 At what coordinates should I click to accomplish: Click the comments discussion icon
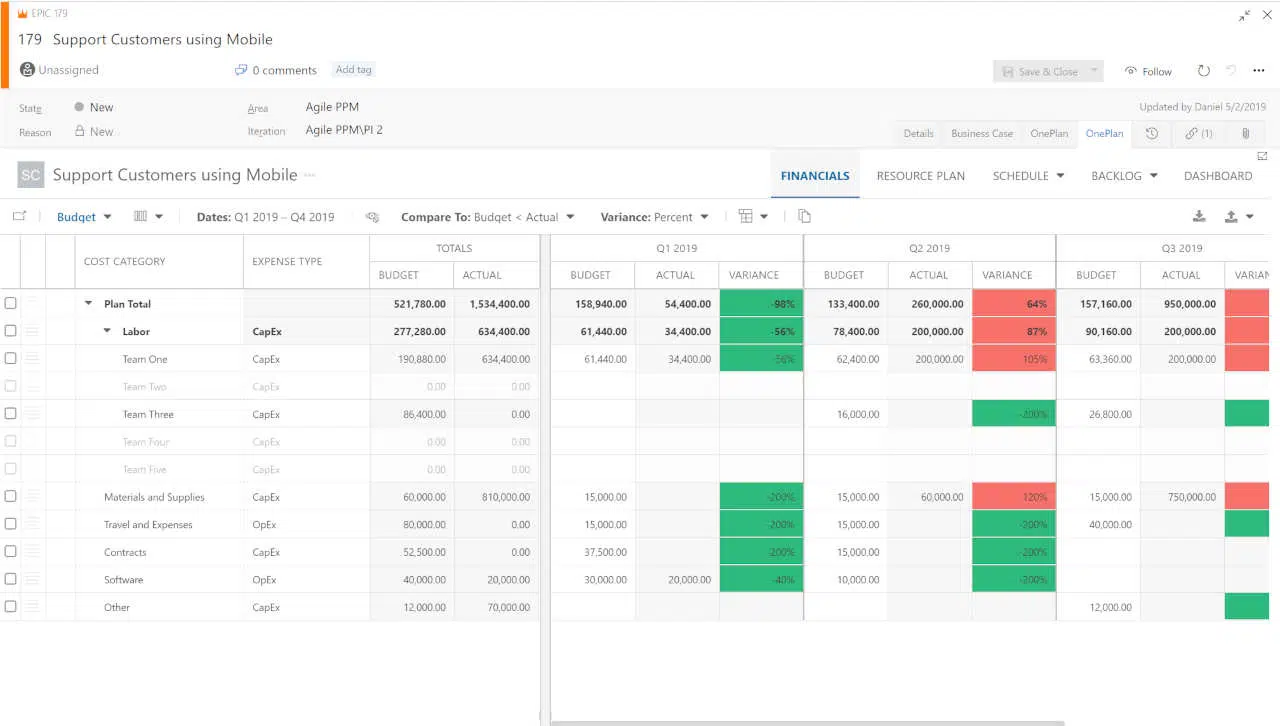click(240, 70)
